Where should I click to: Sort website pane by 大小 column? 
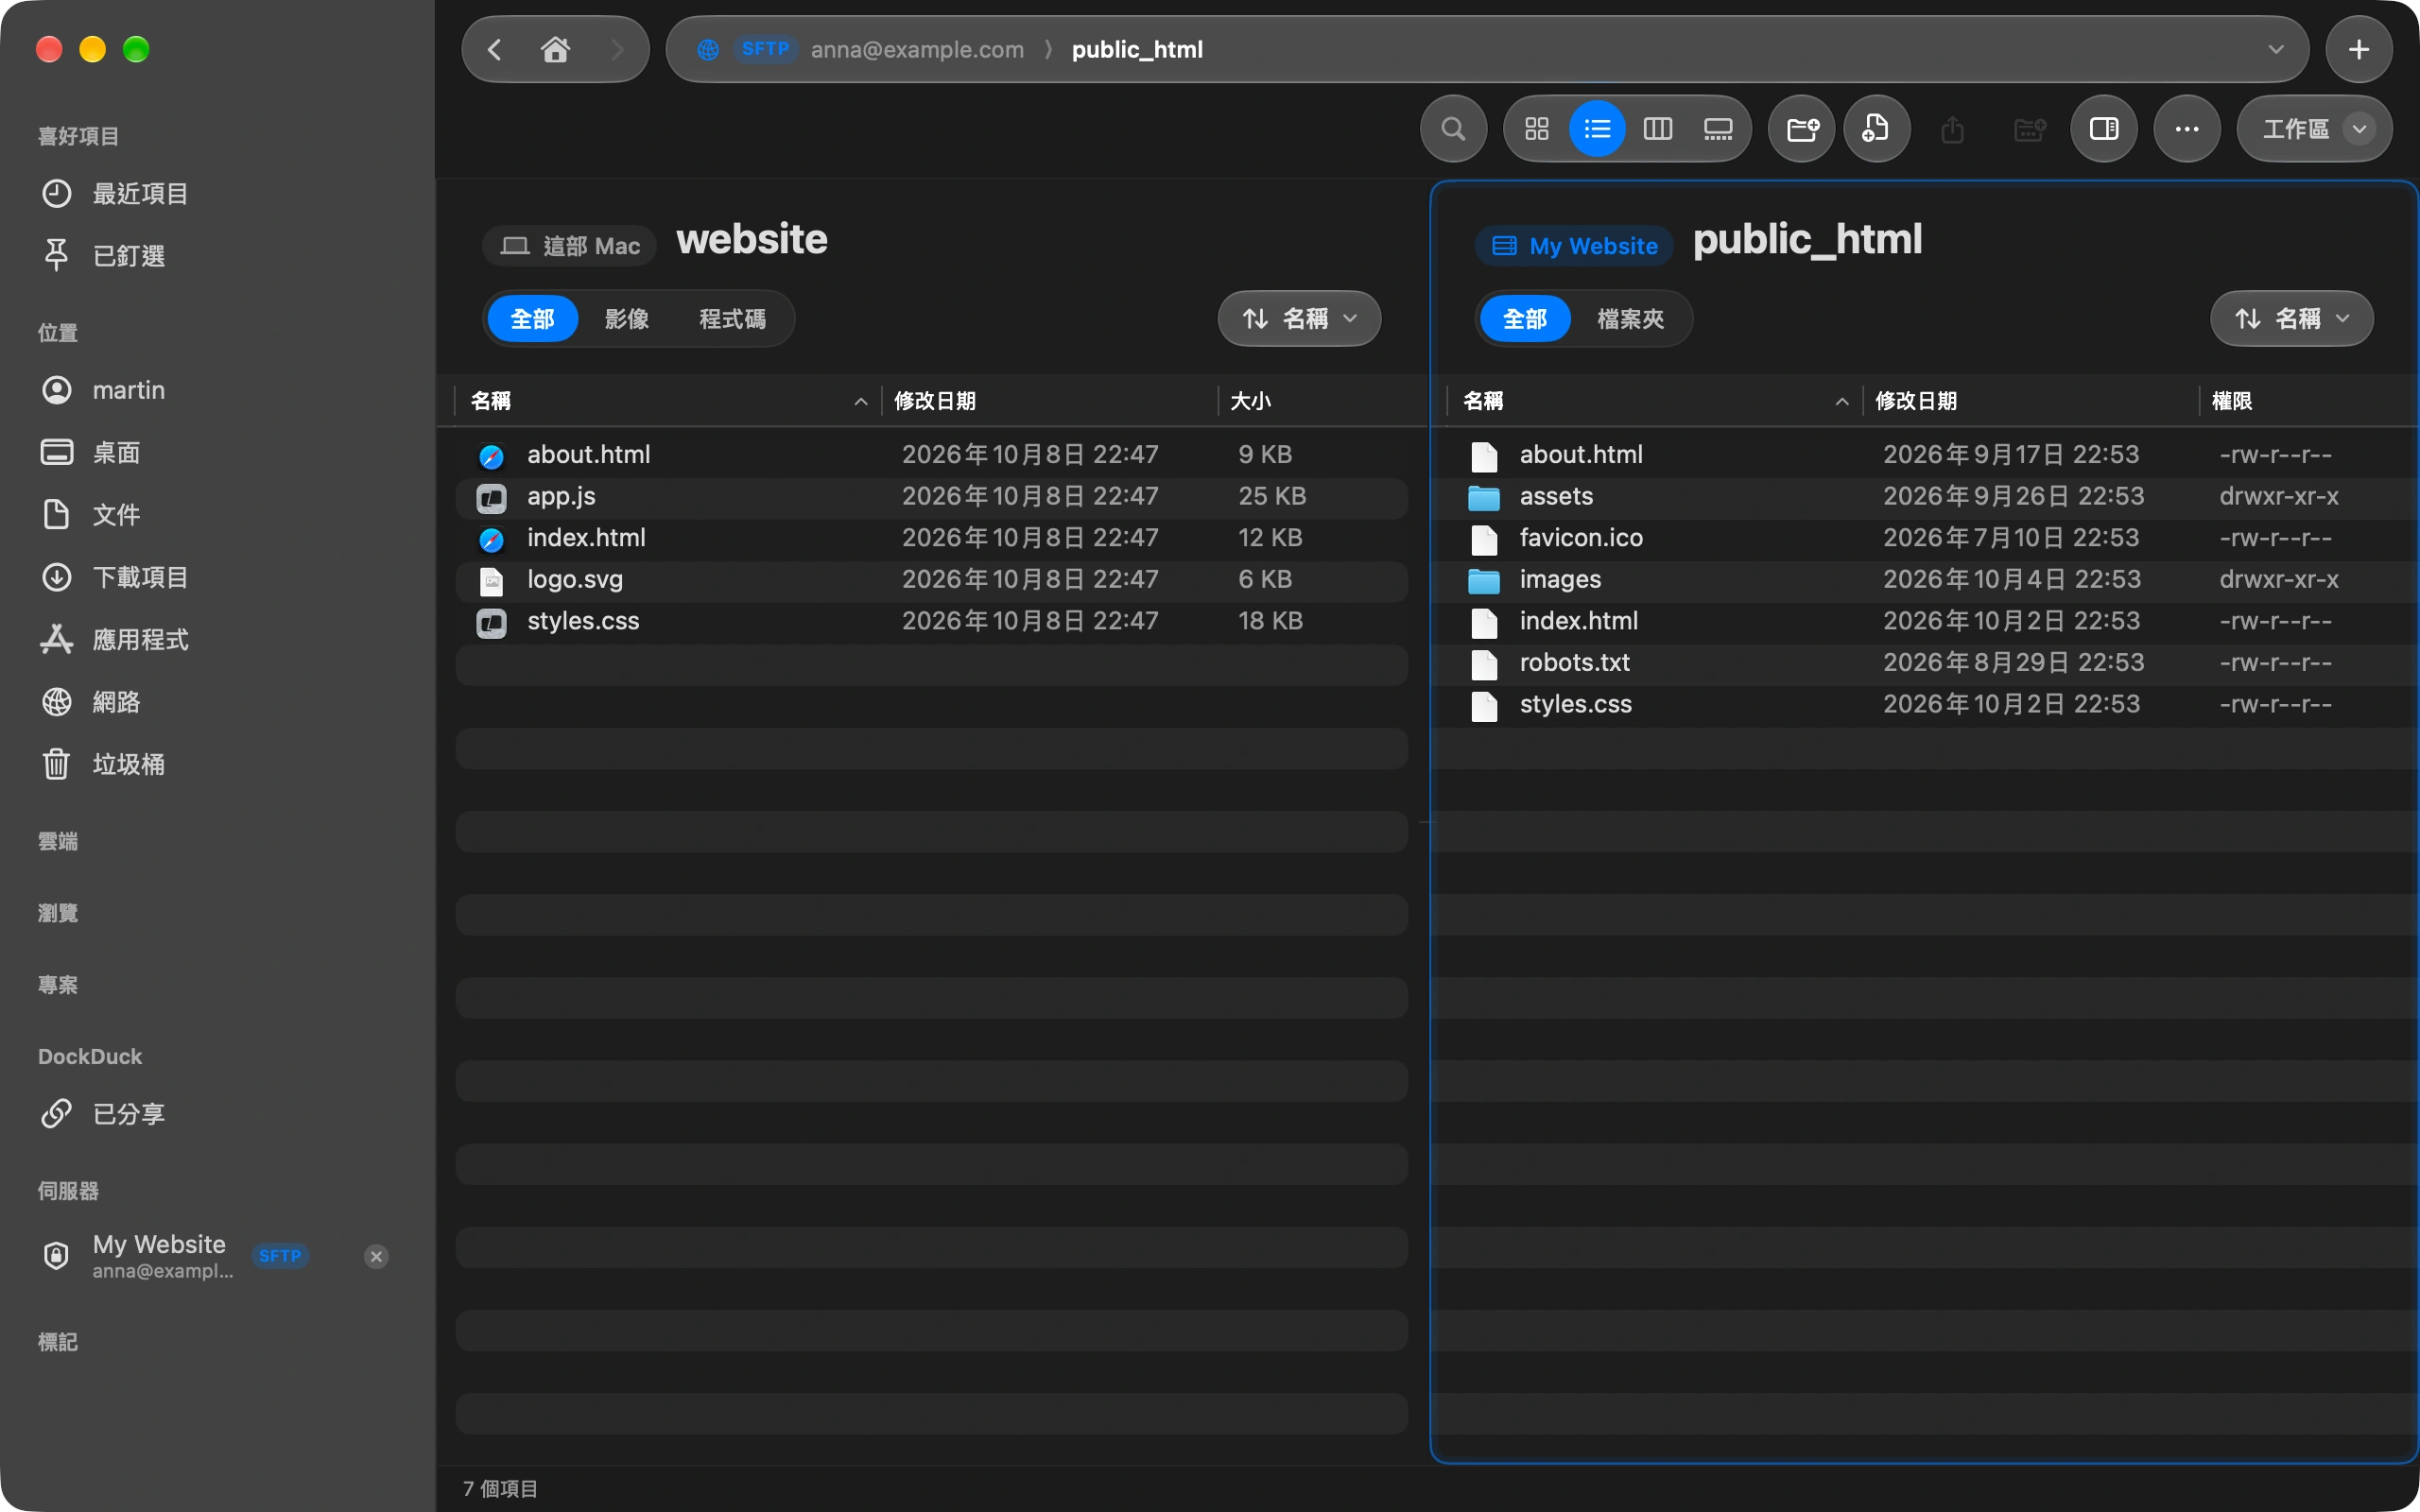1320,401
